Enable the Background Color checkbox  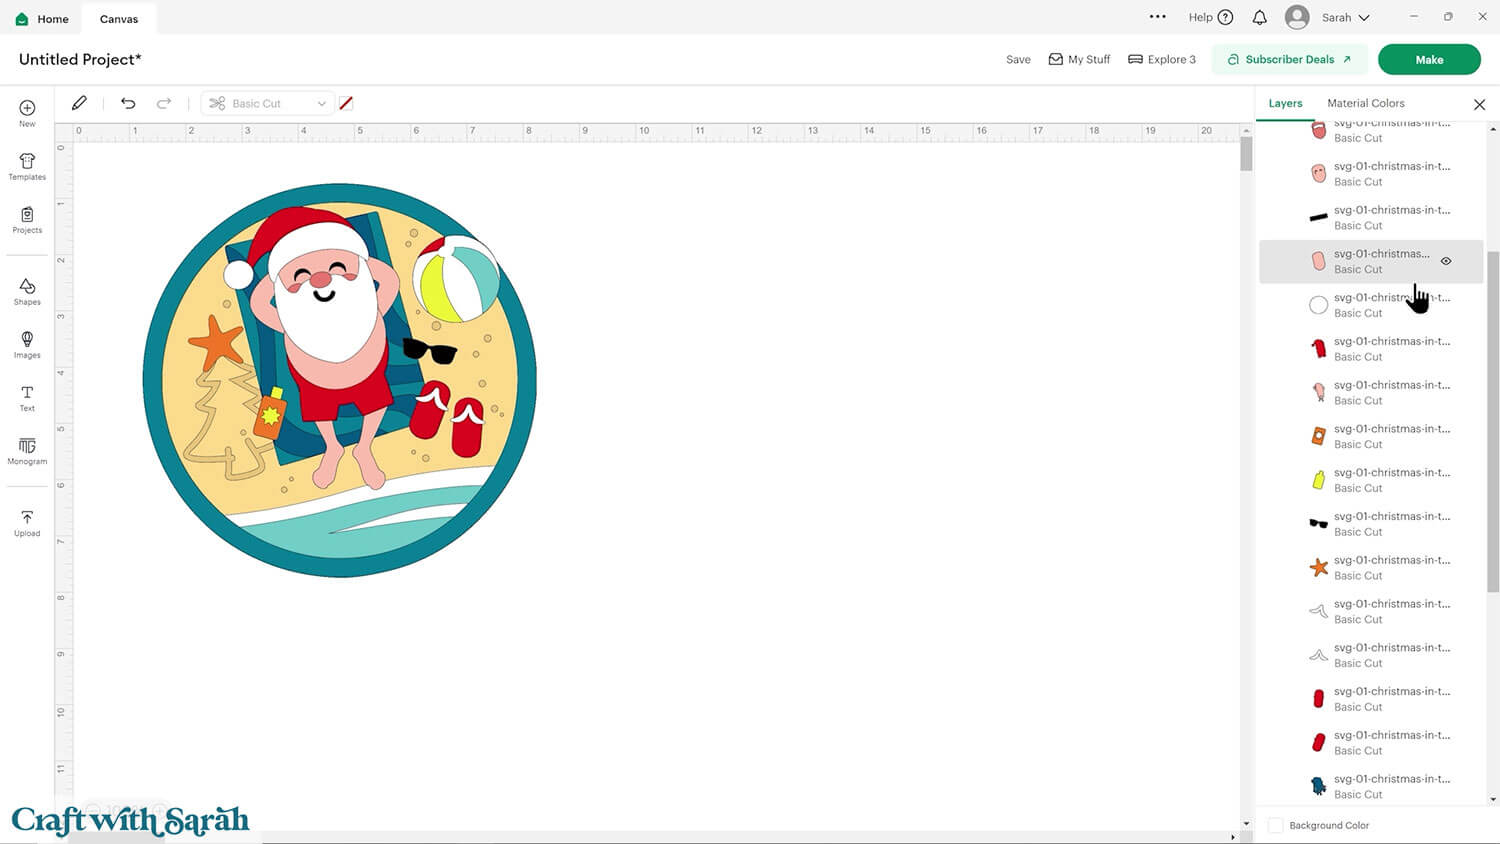click(x=1276, y=825)
